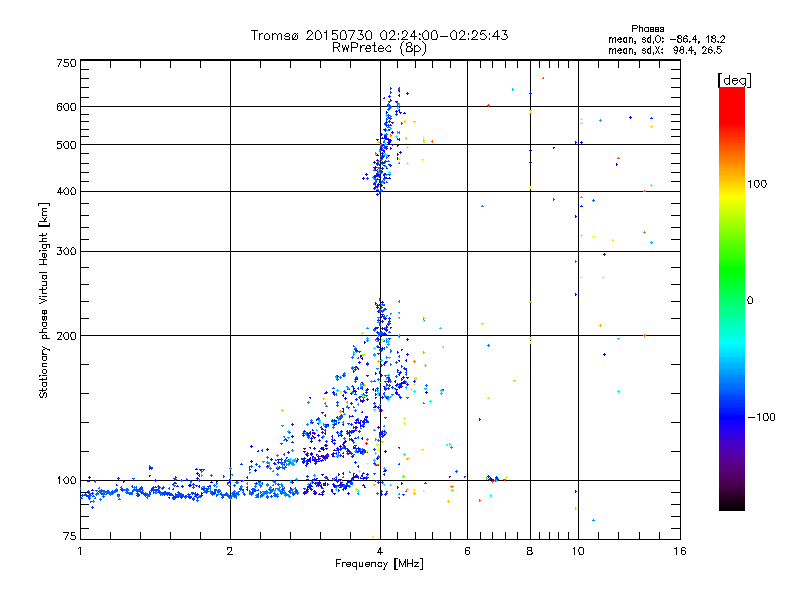800x600 pixels.
Task: Click the 'Phases' header label
Action: pos(647,29)
